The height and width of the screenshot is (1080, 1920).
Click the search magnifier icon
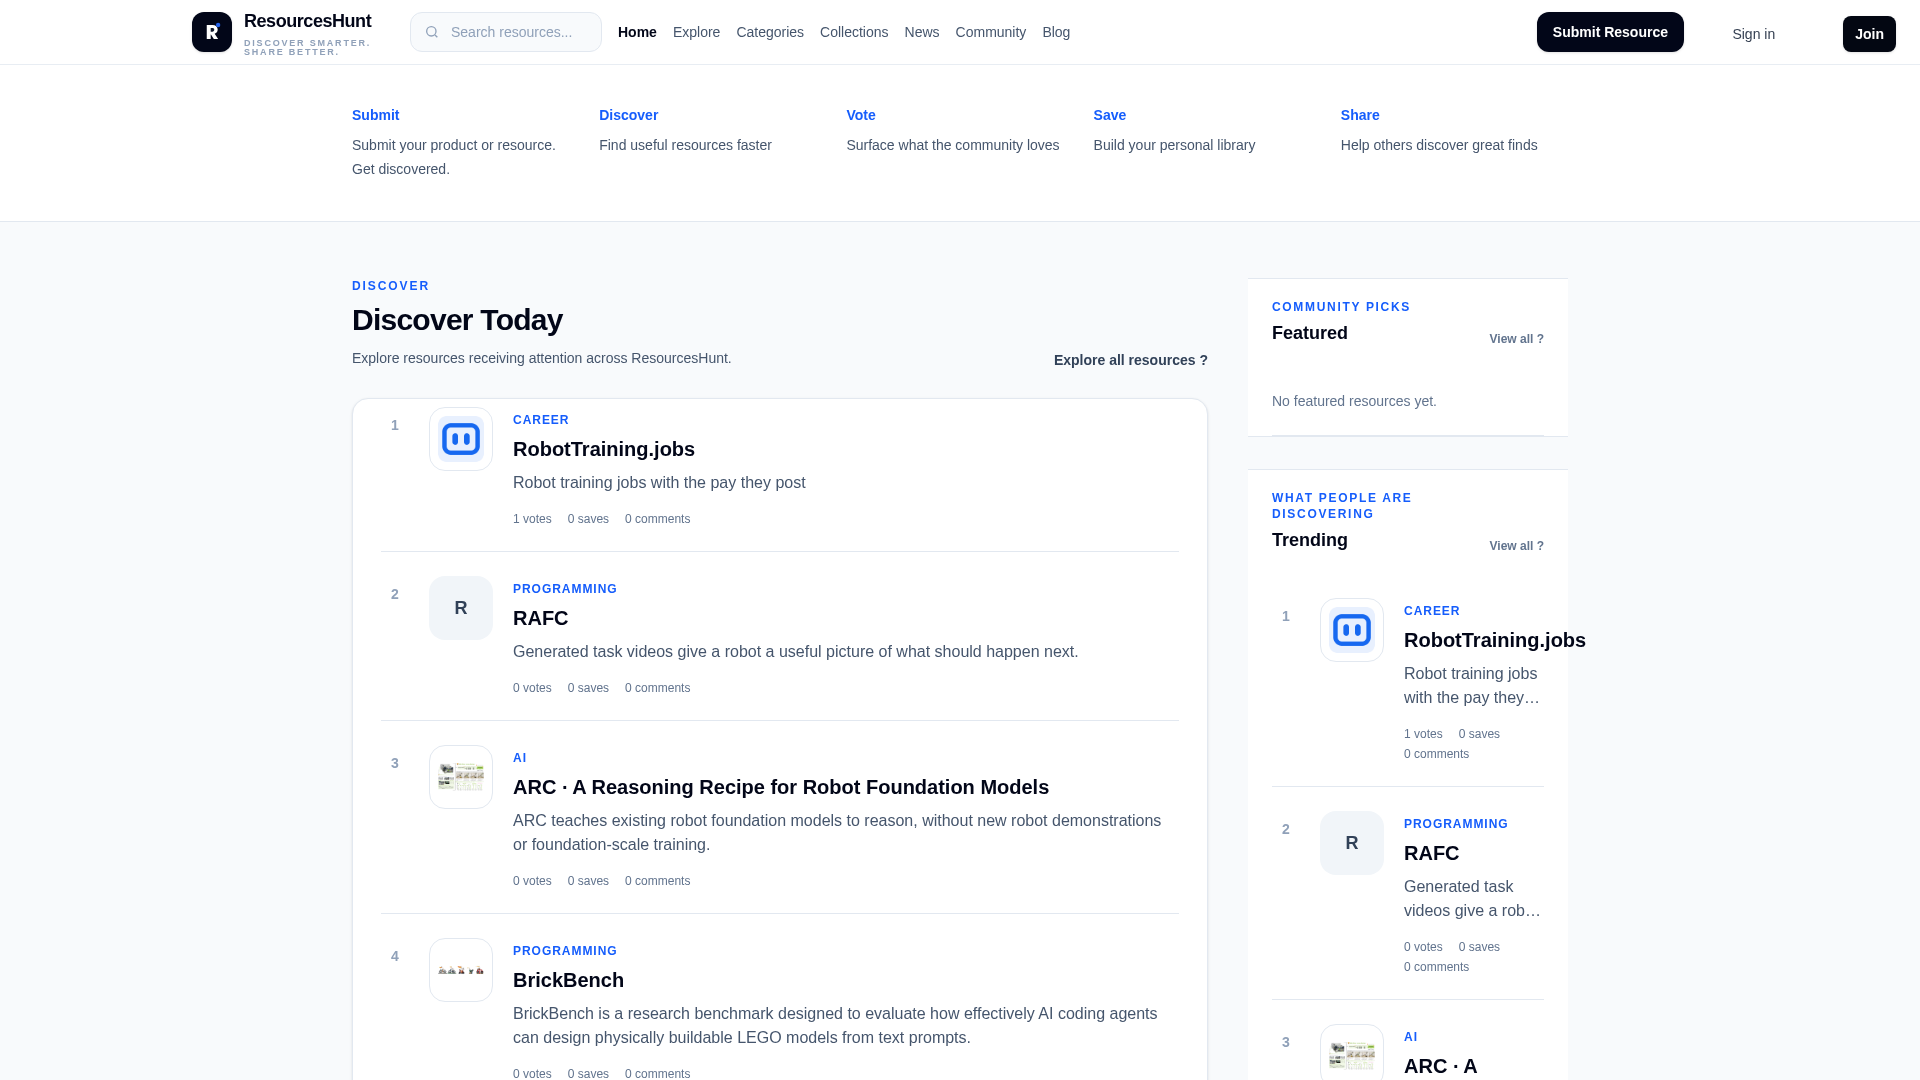[x=432, y=32]
